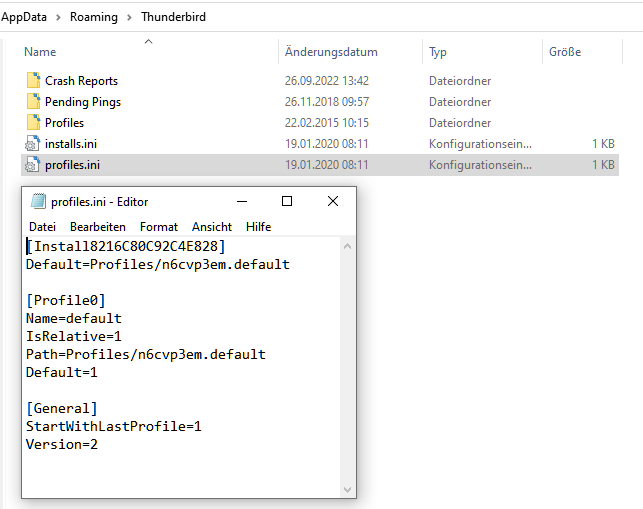The image size is (643, 509).
Task: Click the 'profiles.ini - Editor' window title
Action: [100, 202]
